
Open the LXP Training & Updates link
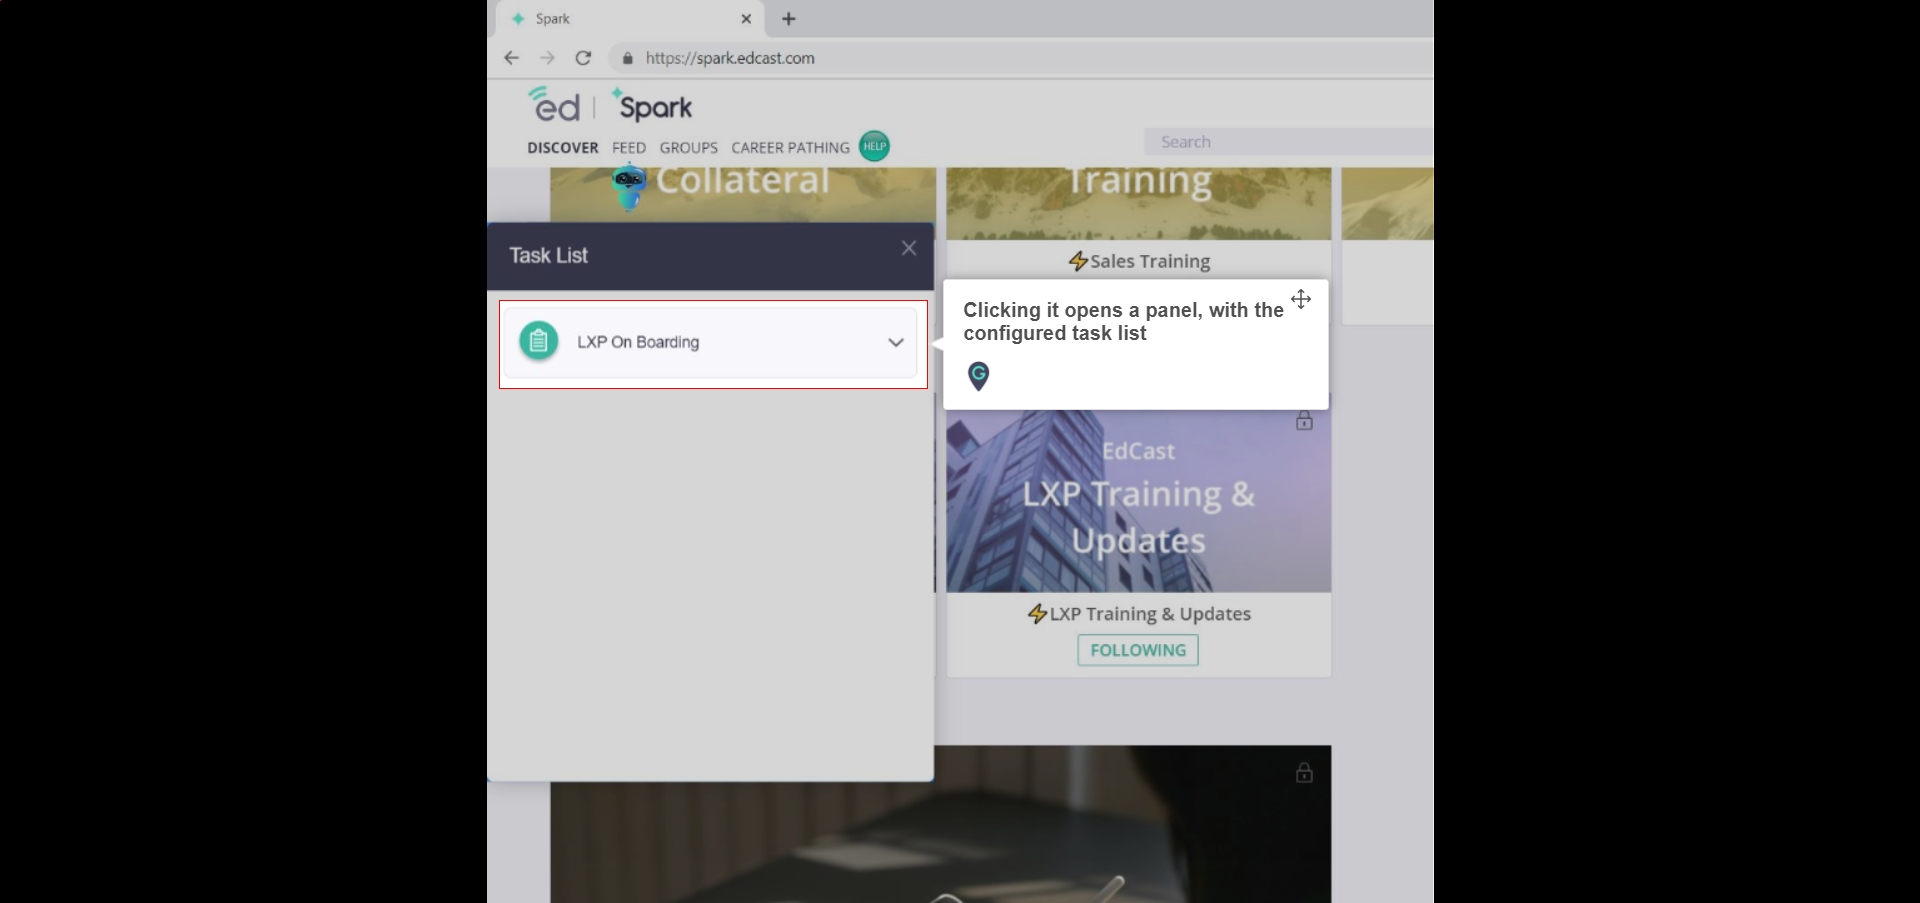click(1150, 614)
